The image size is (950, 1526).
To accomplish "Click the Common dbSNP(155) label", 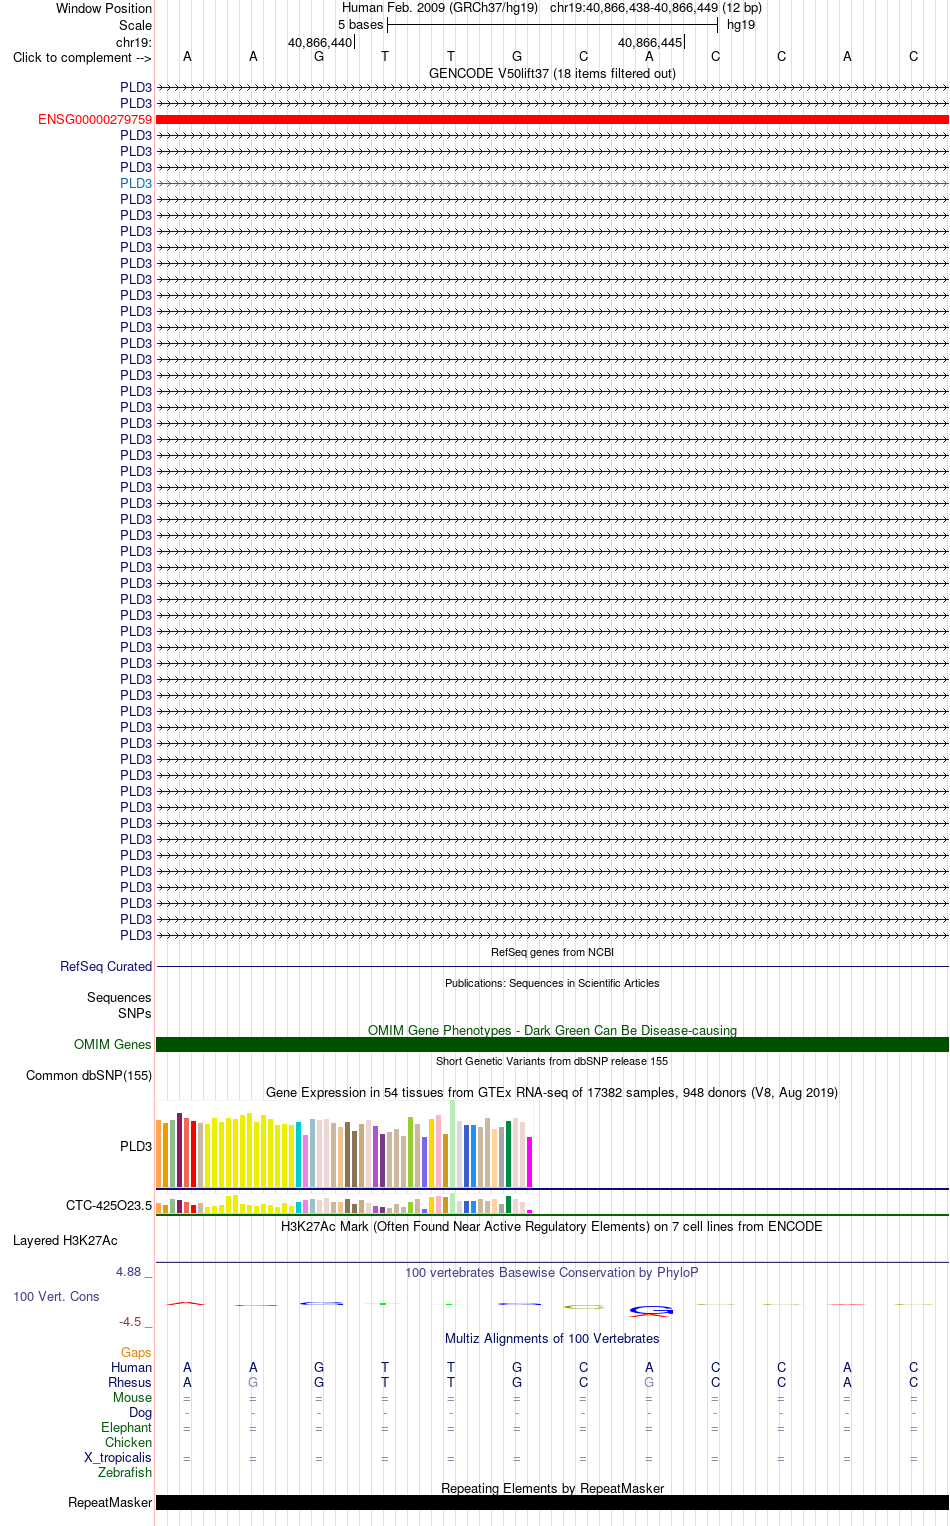I will tap(89, 1075).
